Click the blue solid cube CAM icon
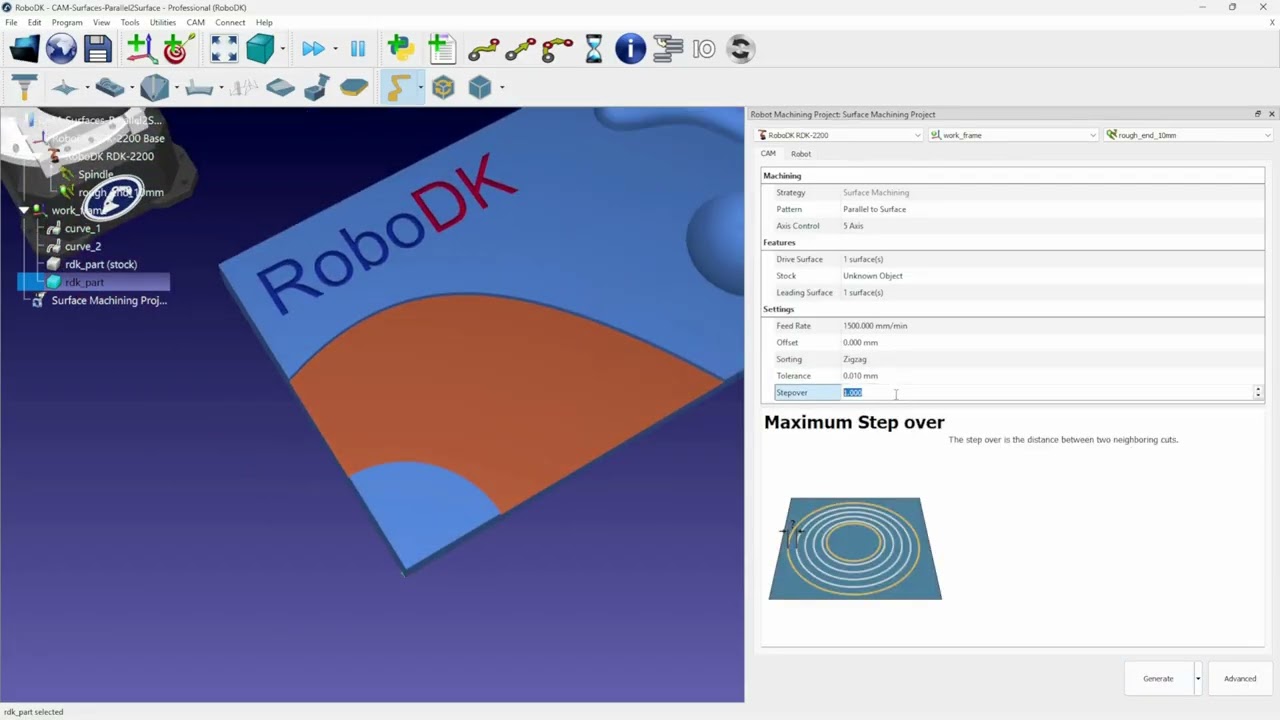1280x720 pixels. [480, 88]
